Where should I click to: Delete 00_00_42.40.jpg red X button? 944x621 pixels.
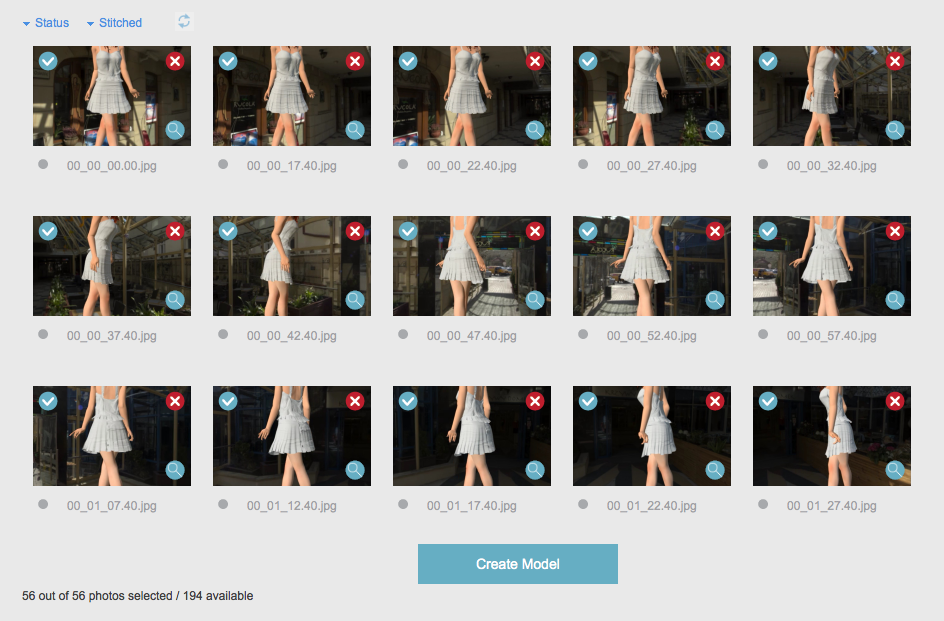(355, 231)
